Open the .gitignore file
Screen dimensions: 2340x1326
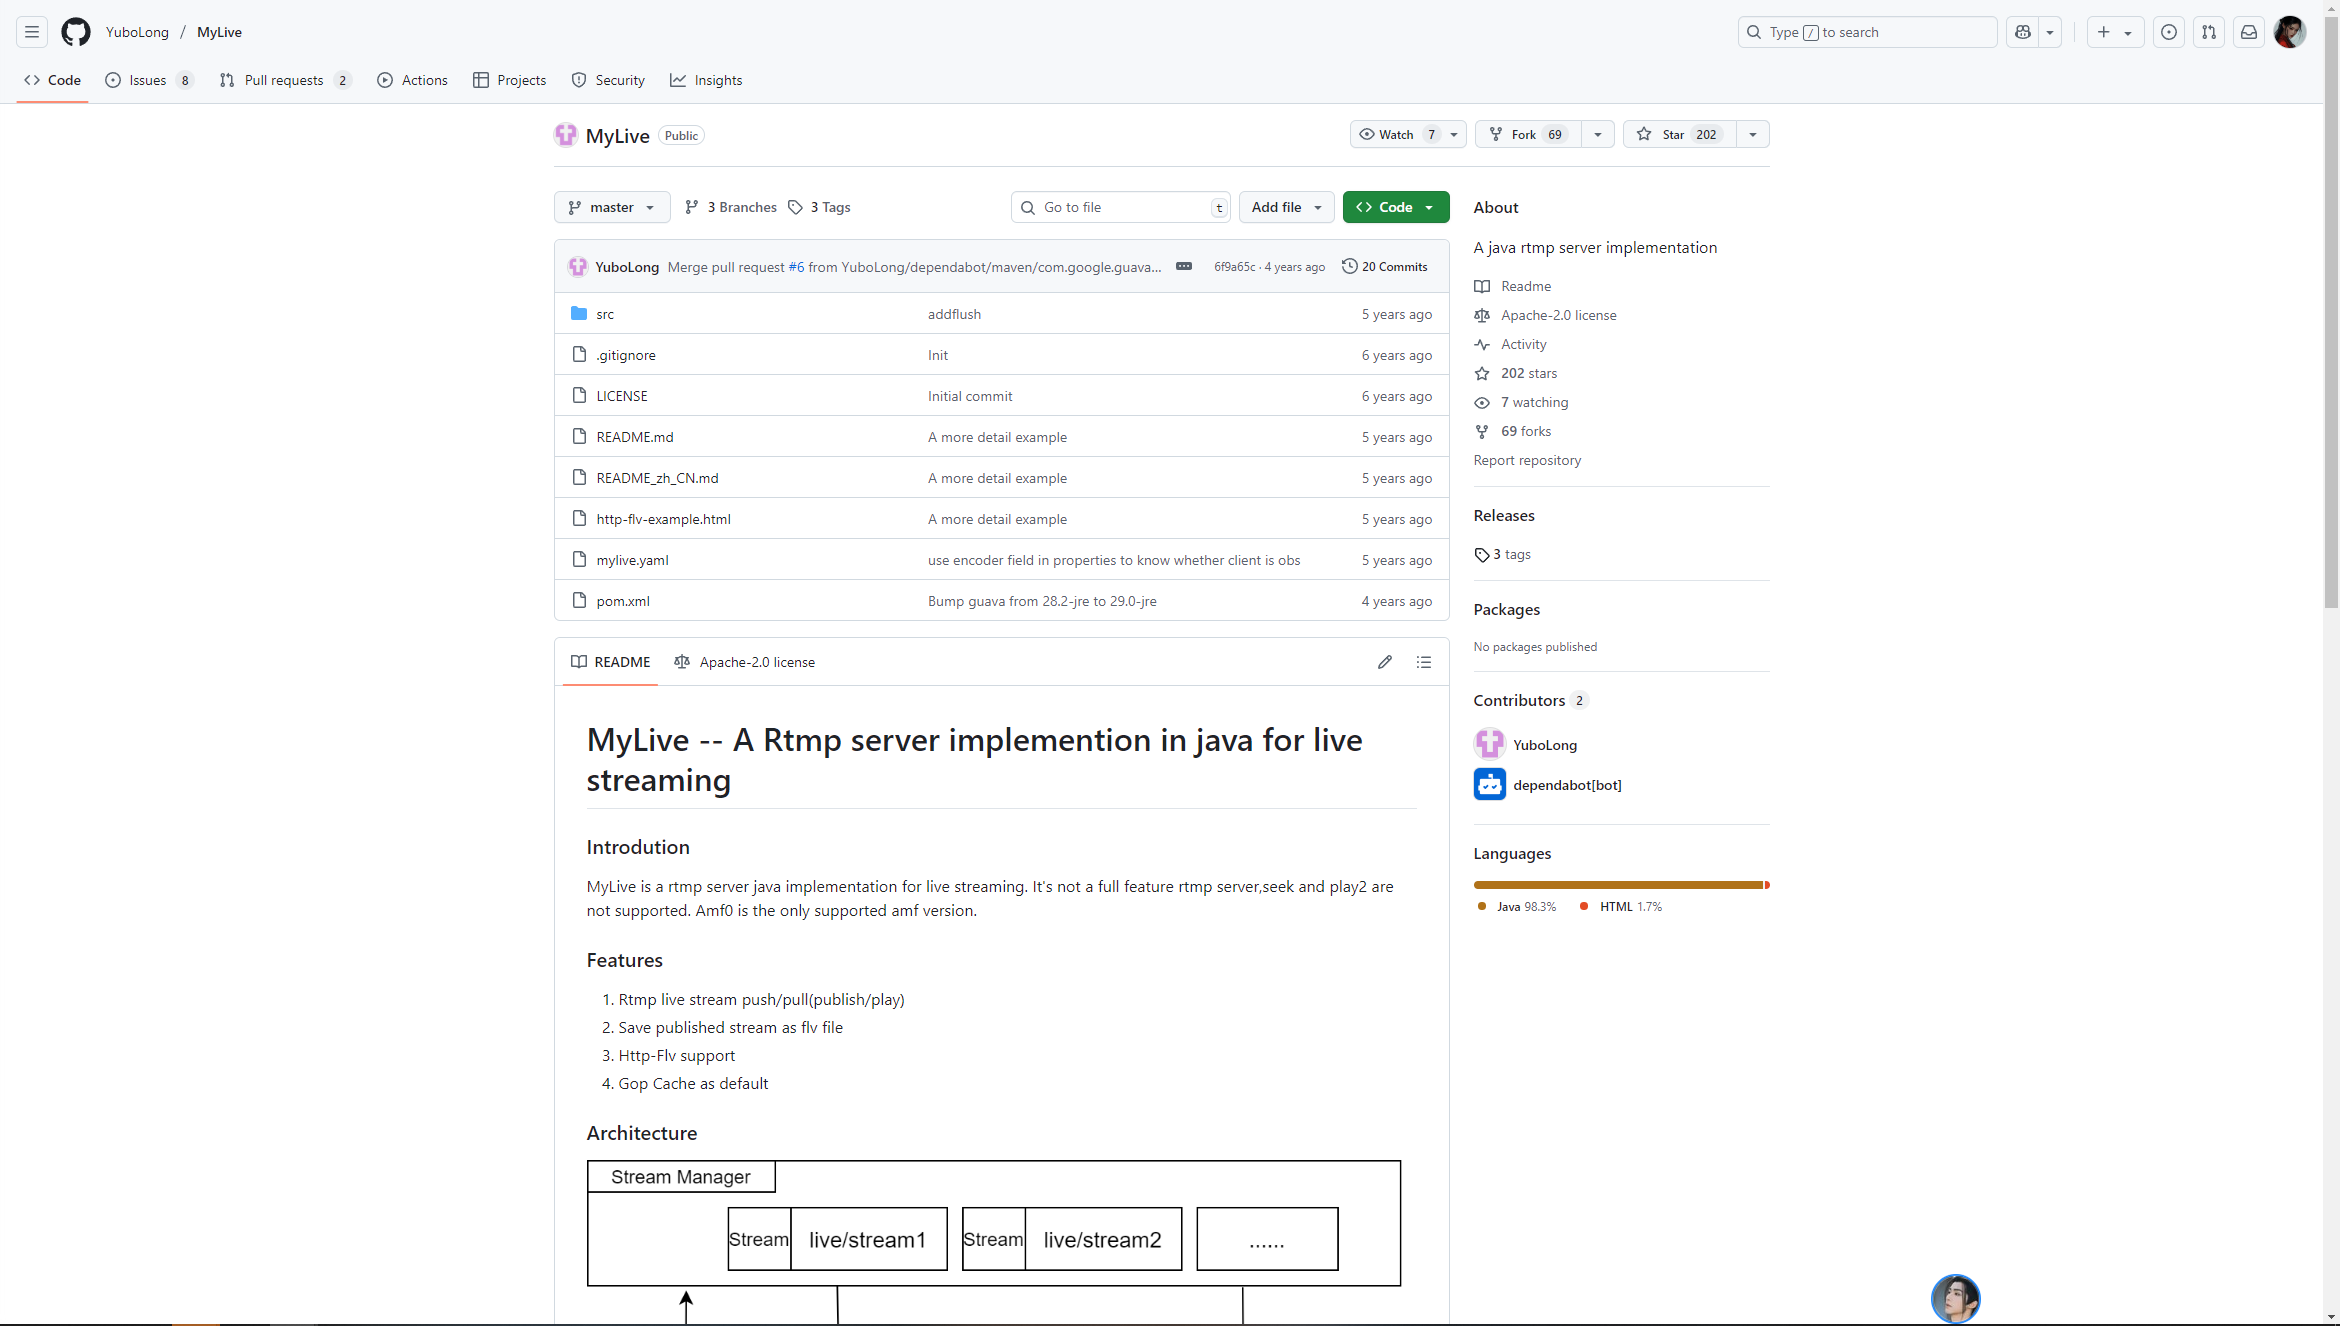point(626,355)
